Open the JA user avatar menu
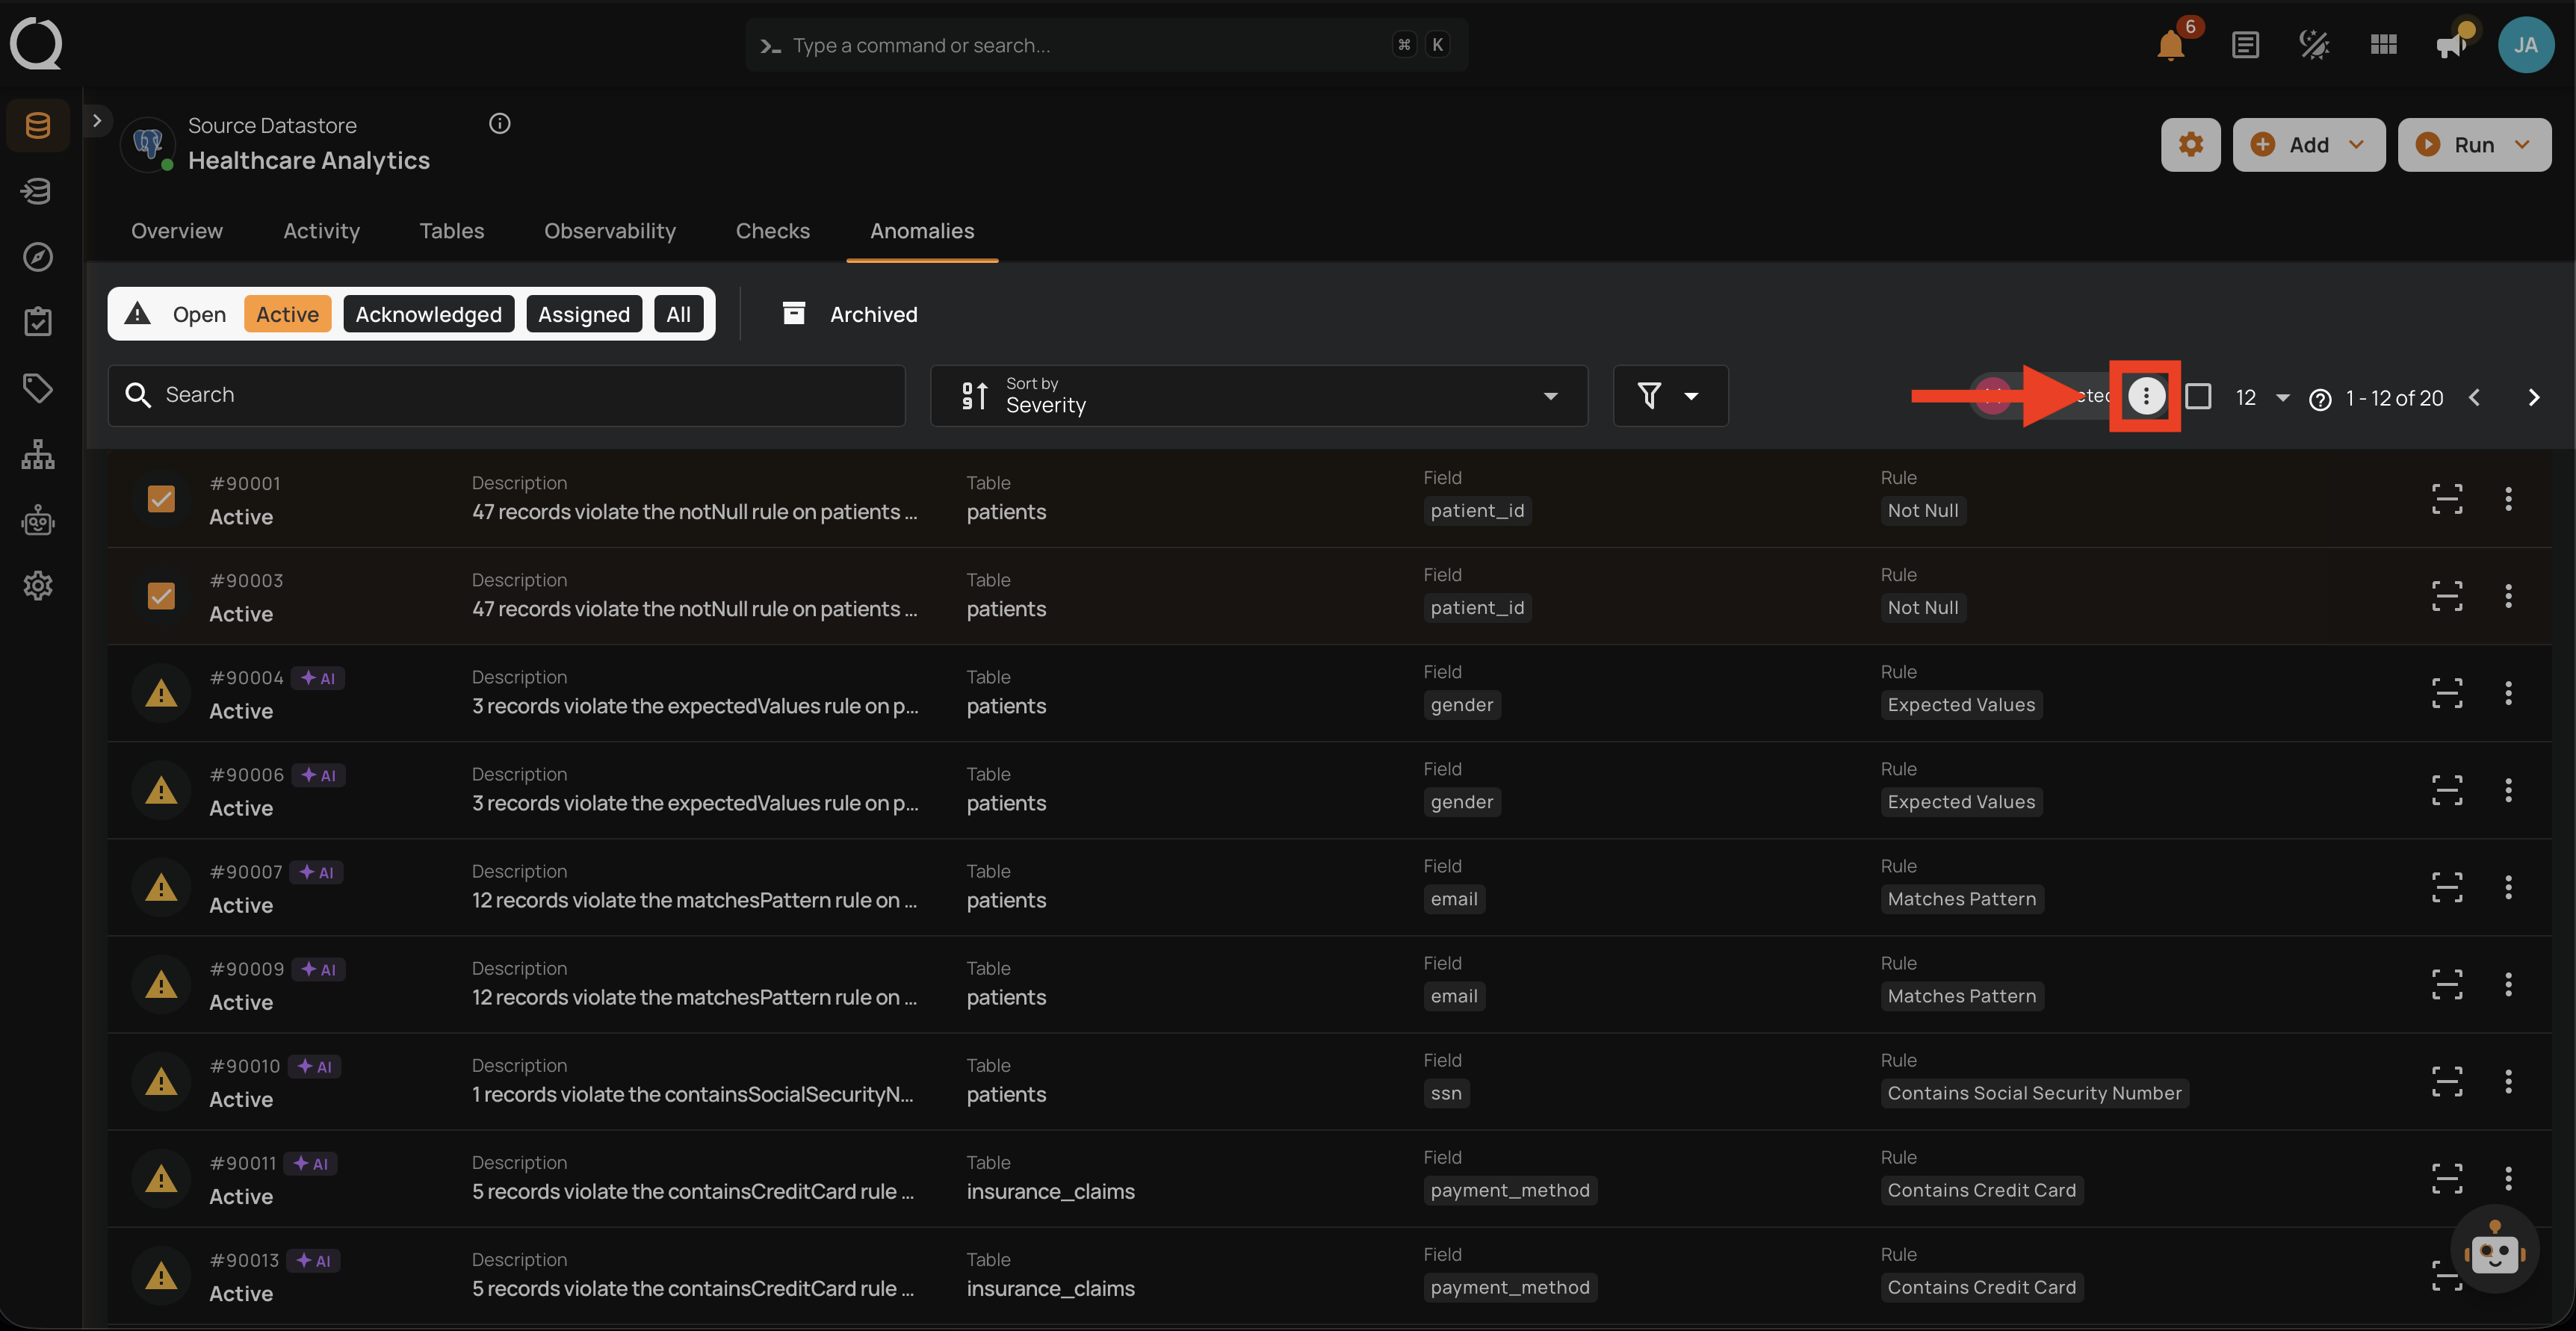Viewport: 2576px width, 1331px height. point(2525,45)
